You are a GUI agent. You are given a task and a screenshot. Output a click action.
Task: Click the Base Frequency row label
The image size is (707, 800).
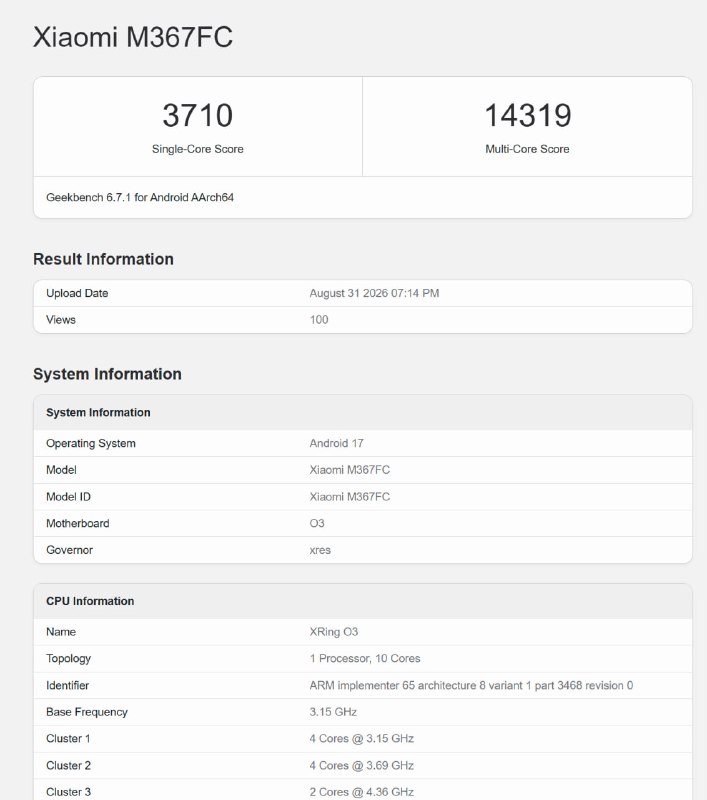point(87,712)
